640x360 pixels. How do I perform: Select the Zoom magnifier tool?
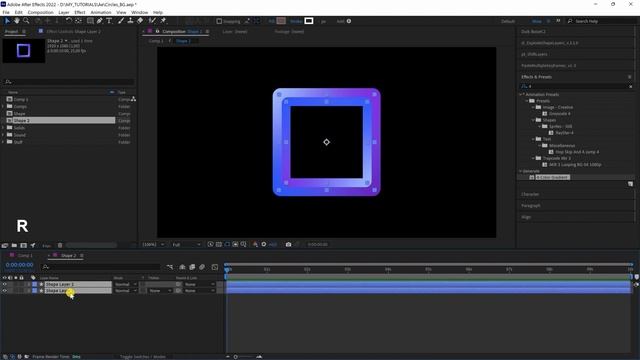click(26, 21)
